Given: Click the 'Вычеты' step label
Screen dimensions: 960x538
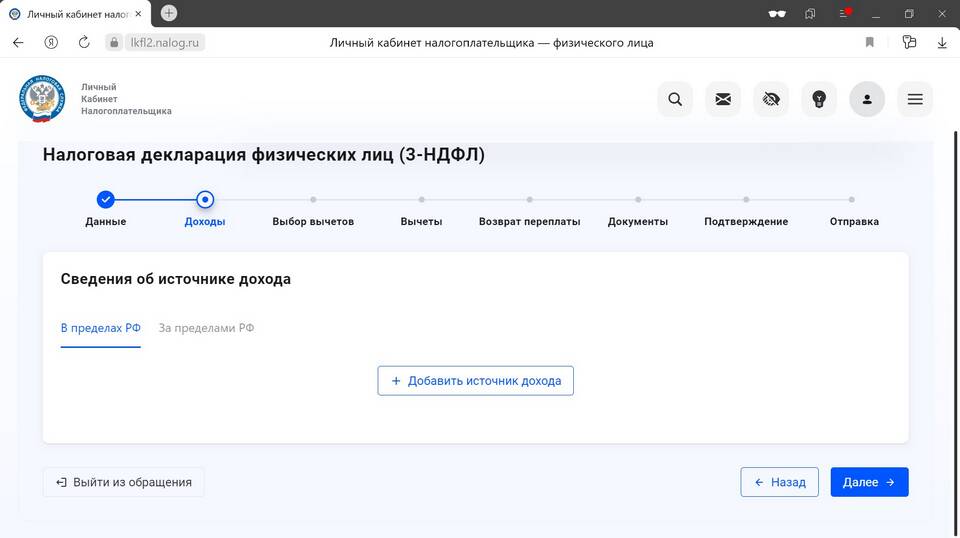Looking at the screenshot, I should coord(421,222).
